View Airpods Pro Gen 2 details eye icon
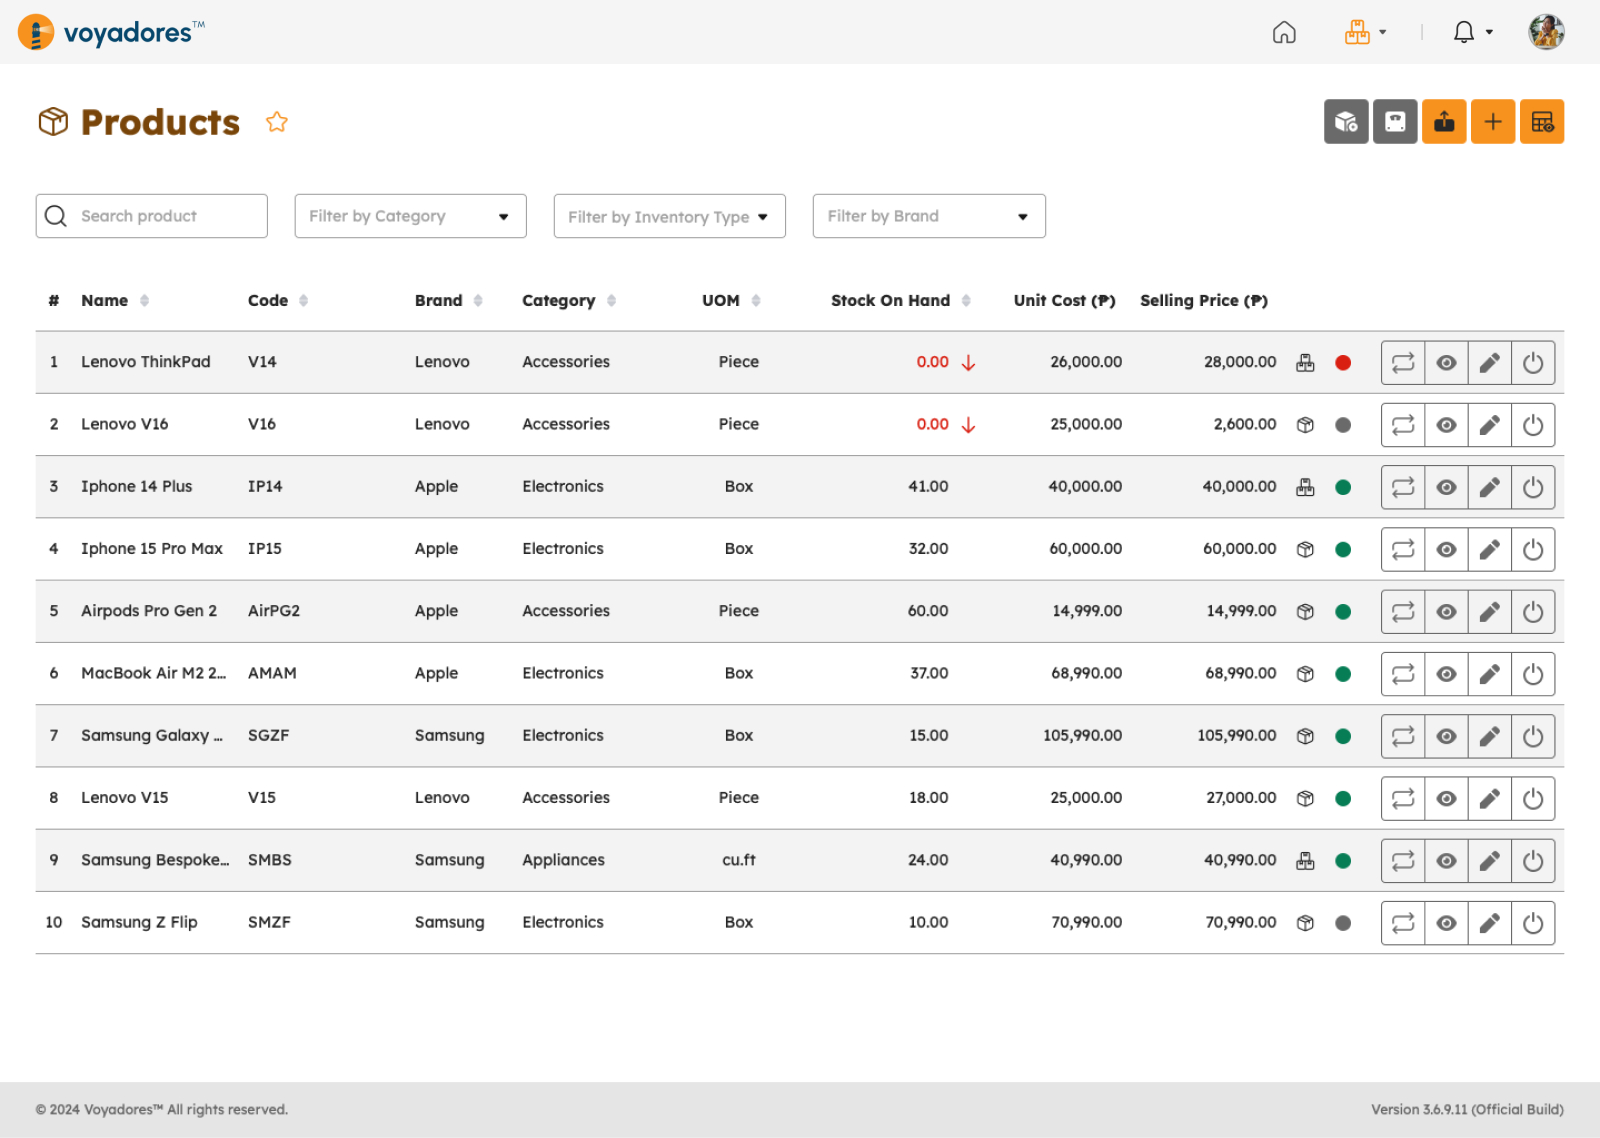This screenshot has height=1138, width=1600. click(x=1446, y=612)
